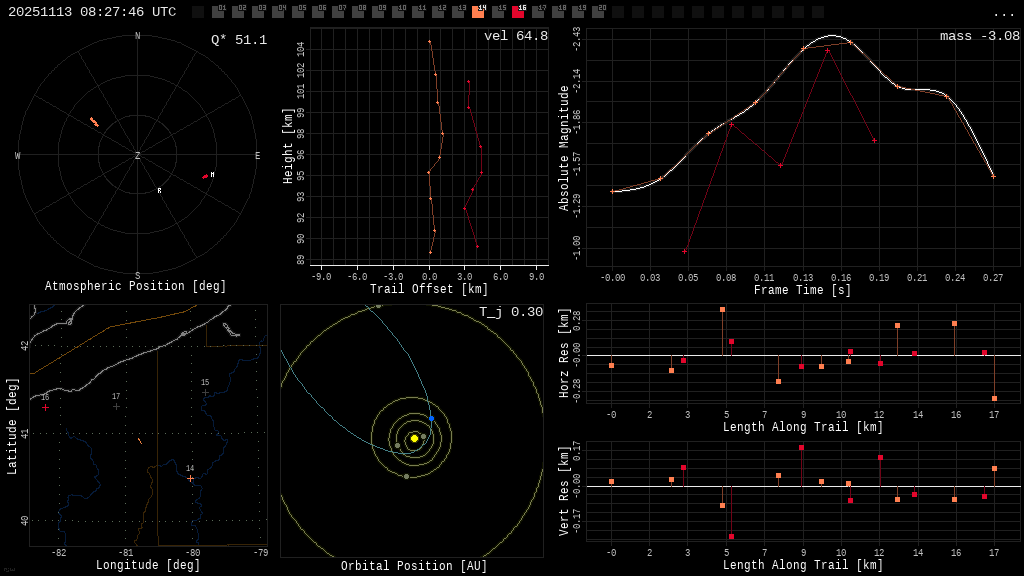The height and width of the screenshot is (576, 1024).
Task: Click the Vert Res [km] axis label
Action: point(564,491)
